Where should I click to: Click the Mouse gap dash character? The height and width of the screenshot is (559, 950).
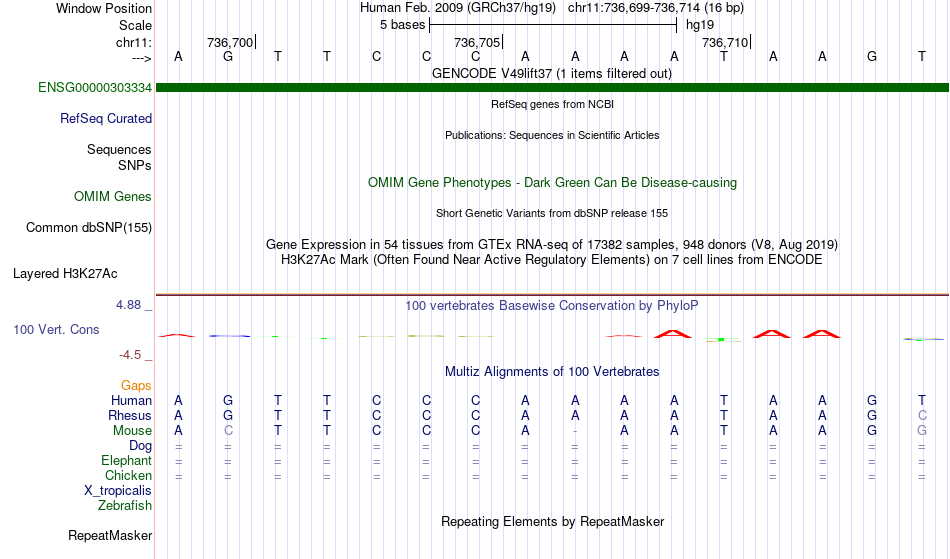[575, 431]
